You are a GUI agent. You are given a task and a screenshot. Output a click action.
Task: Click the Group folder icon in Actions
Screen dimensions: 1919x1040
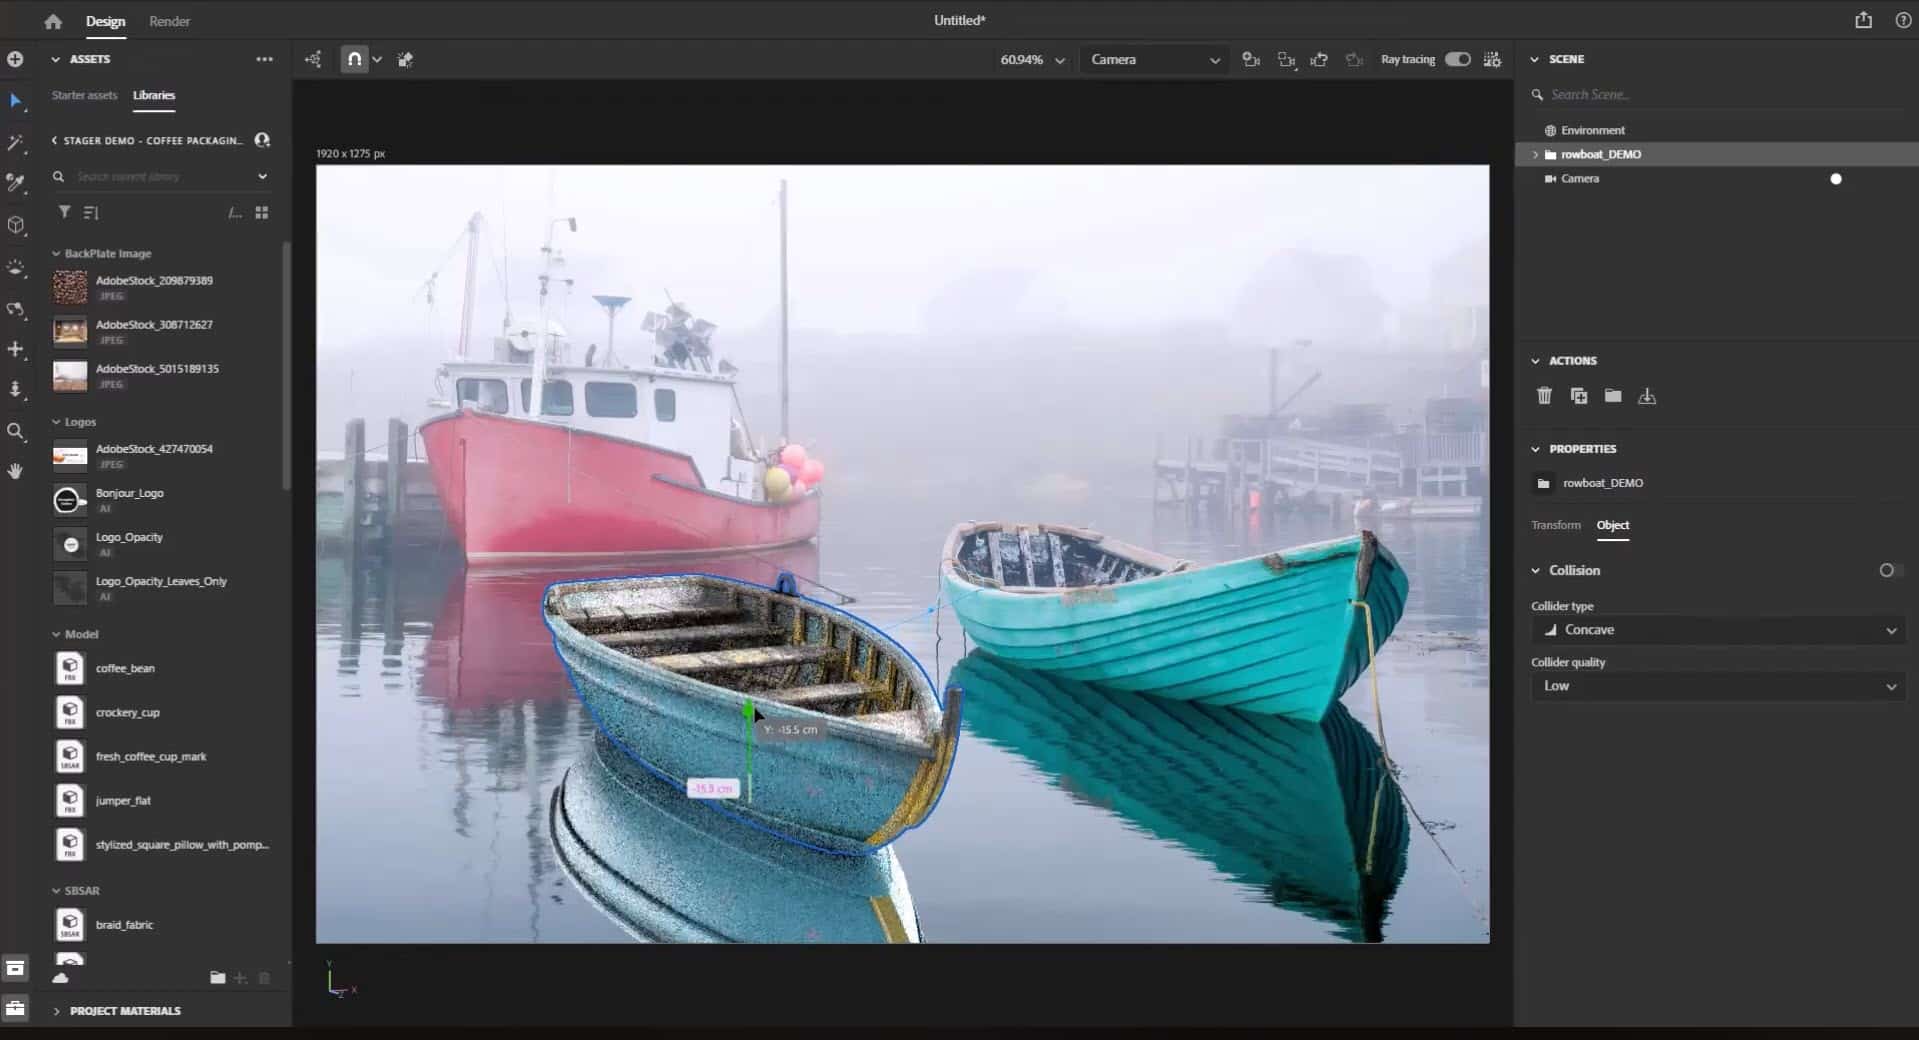[x=1613, y=396]
